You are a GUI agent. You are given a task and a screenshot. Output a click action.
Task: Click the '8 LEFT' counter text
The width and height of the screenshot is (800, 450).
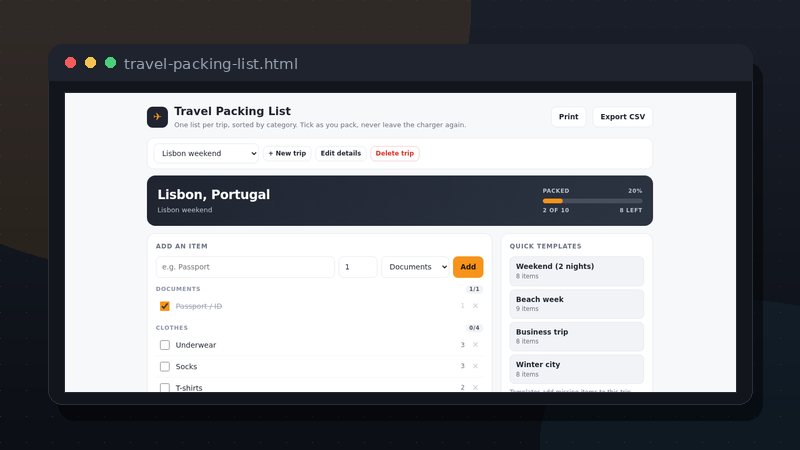click(631, 210)
